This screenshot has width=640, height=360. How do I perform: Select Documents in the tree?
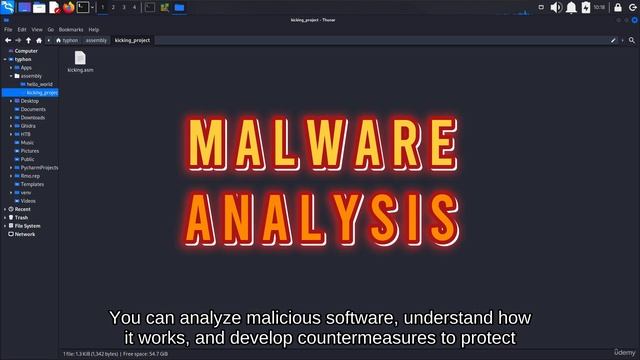pos(33,109)
